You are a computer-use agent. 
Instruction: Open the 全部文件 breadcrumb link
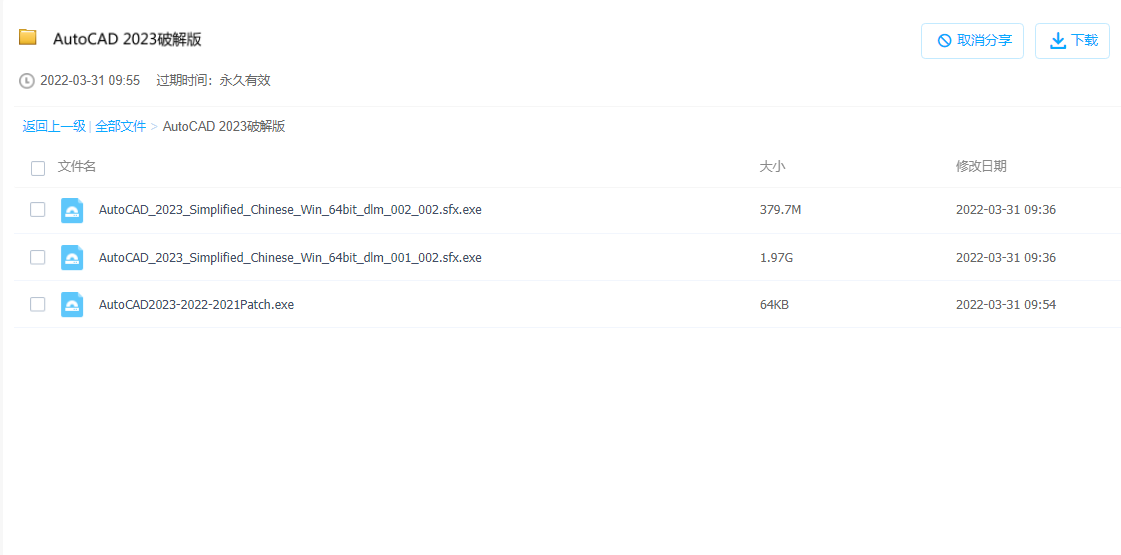121,126
